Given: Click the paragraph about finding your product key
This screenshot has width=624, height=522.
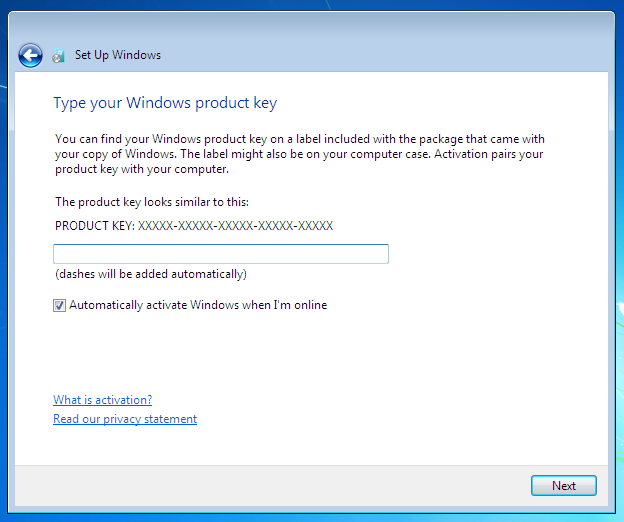Looking at the screenshot, I should [x=300, y=154].
